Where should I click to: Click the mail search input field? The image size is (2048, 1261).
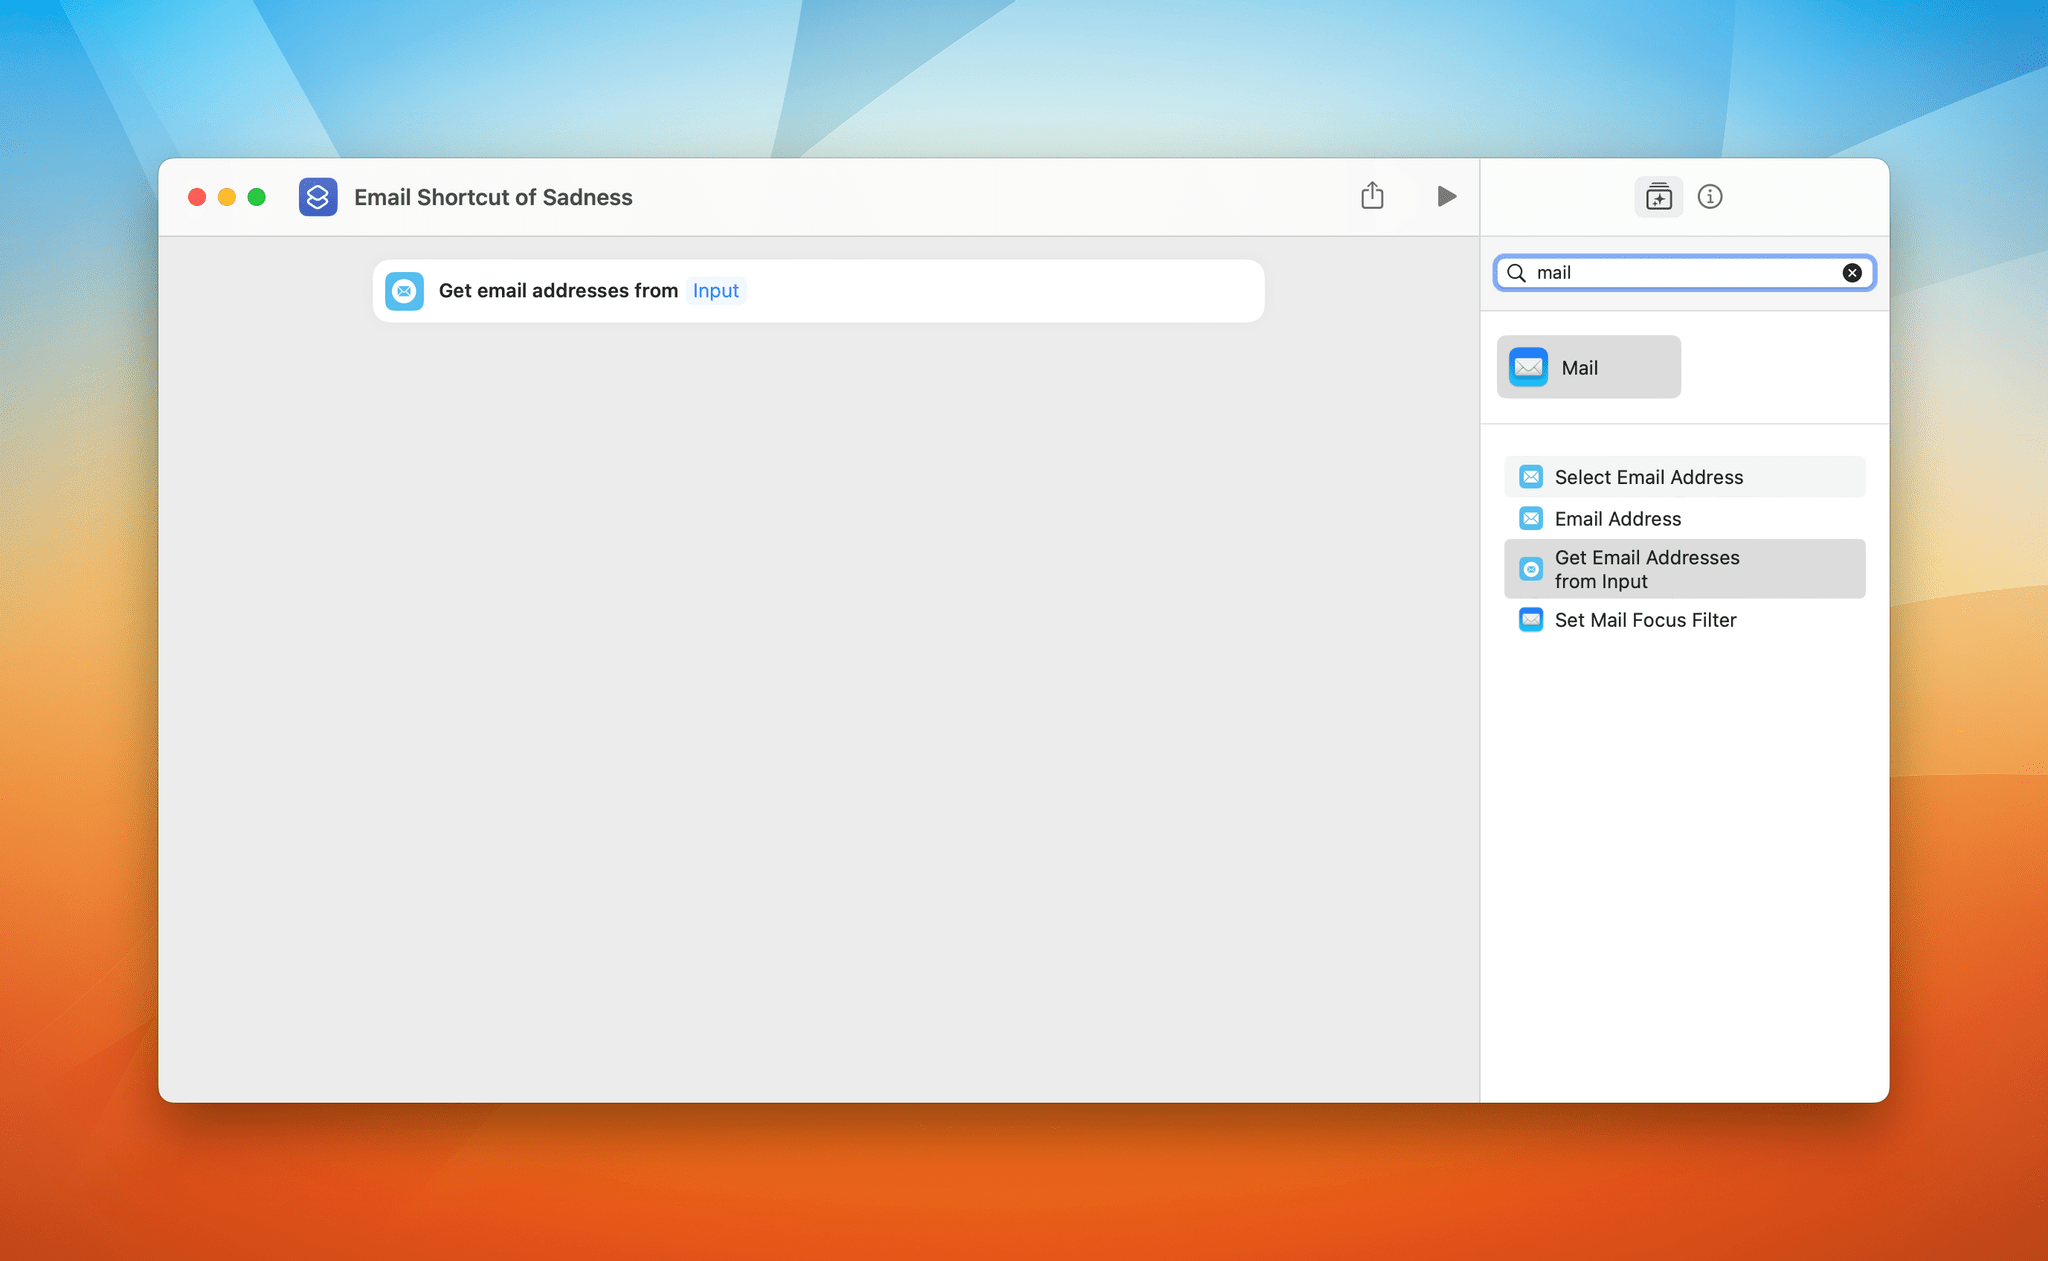1684,273
